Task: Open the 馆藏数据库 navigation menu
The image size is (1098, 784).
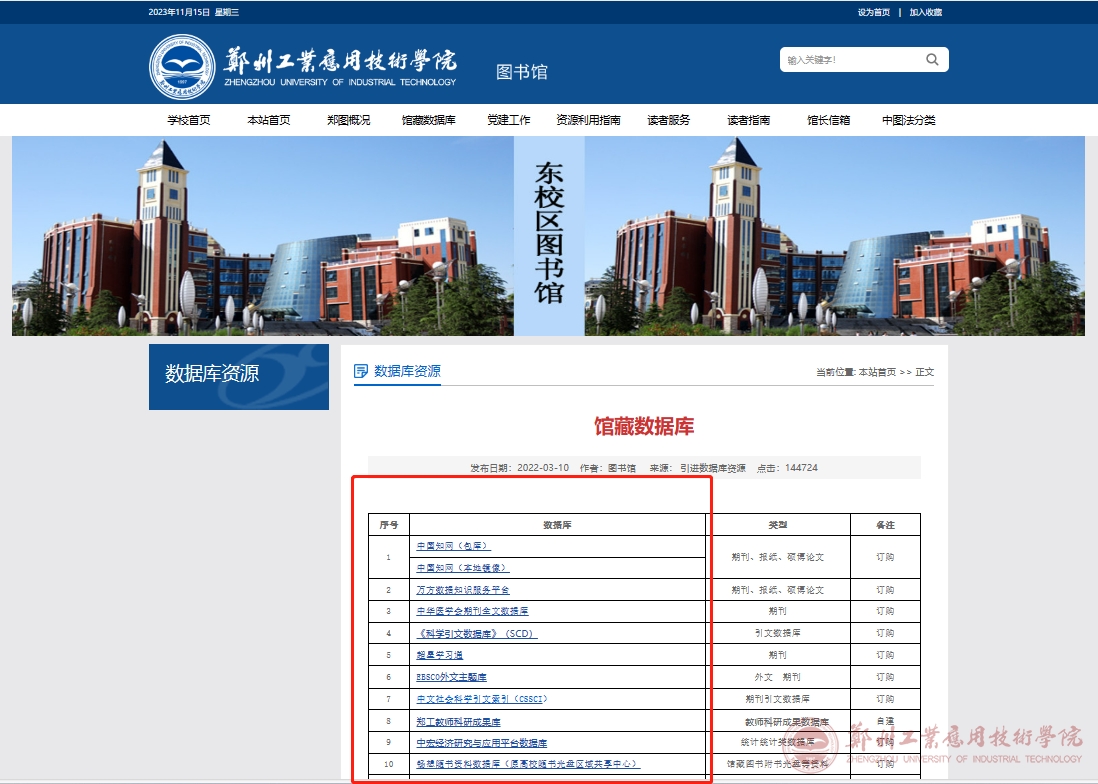Action: [428, 120]
